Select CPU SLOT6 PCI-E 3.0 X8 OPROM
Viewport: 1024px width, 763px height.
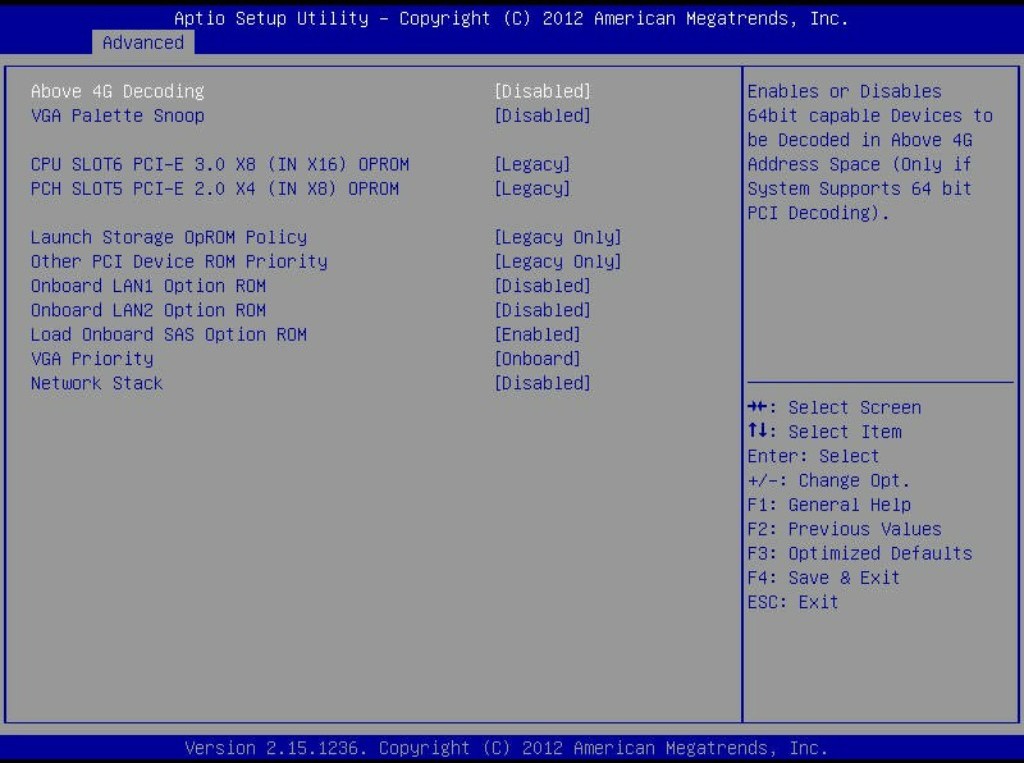(x=220, y=164)
